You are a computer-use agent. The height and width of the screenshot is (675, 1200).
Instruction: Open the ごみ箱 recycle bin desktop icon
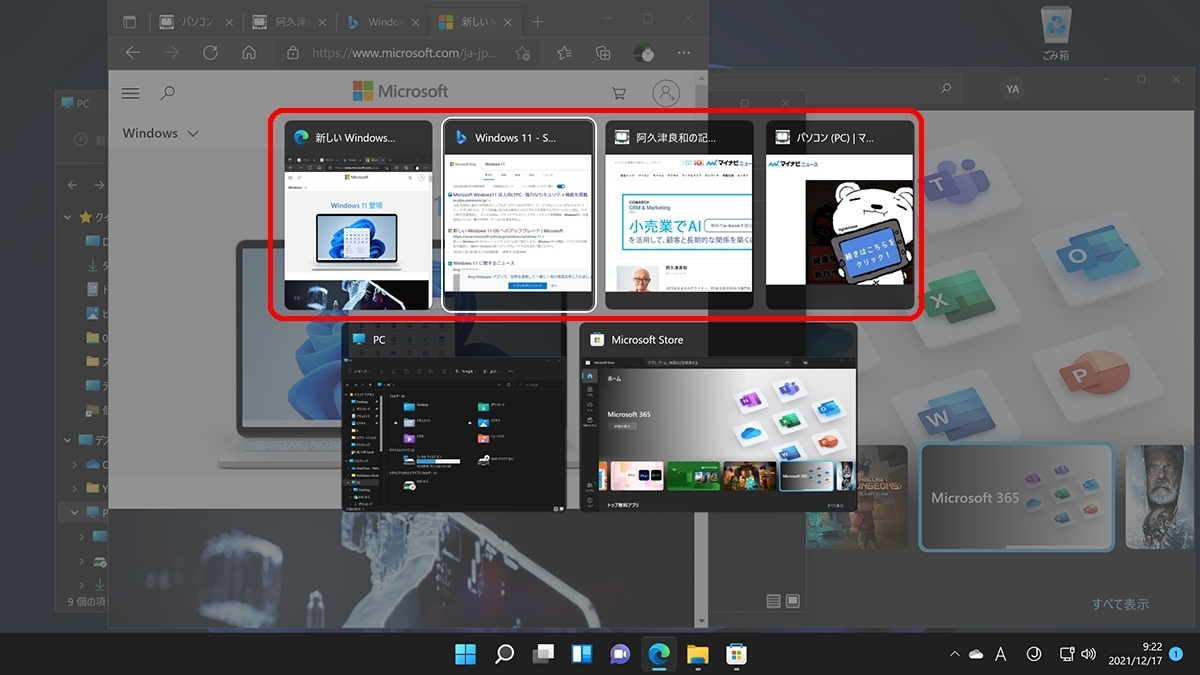click(1056, 33)
